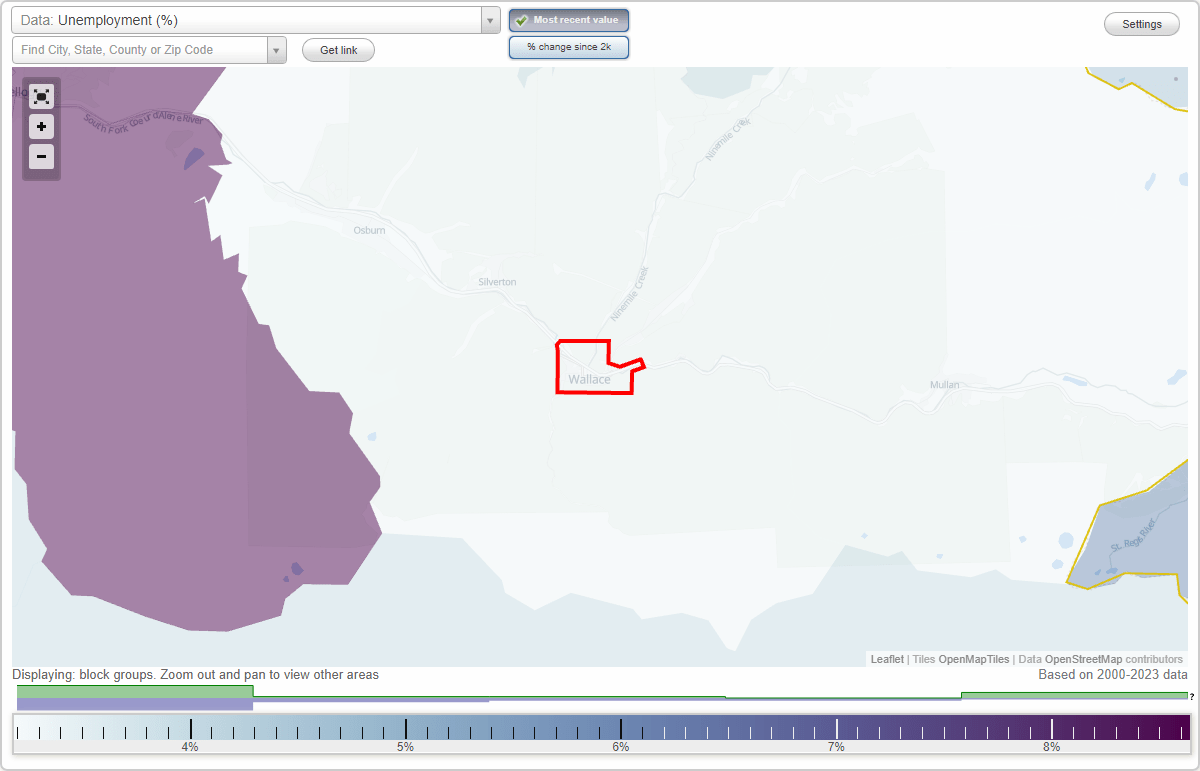Viewport: 1200px width, 771px height.
Task: Click the Osburn map label
Action: coord(369,230)
